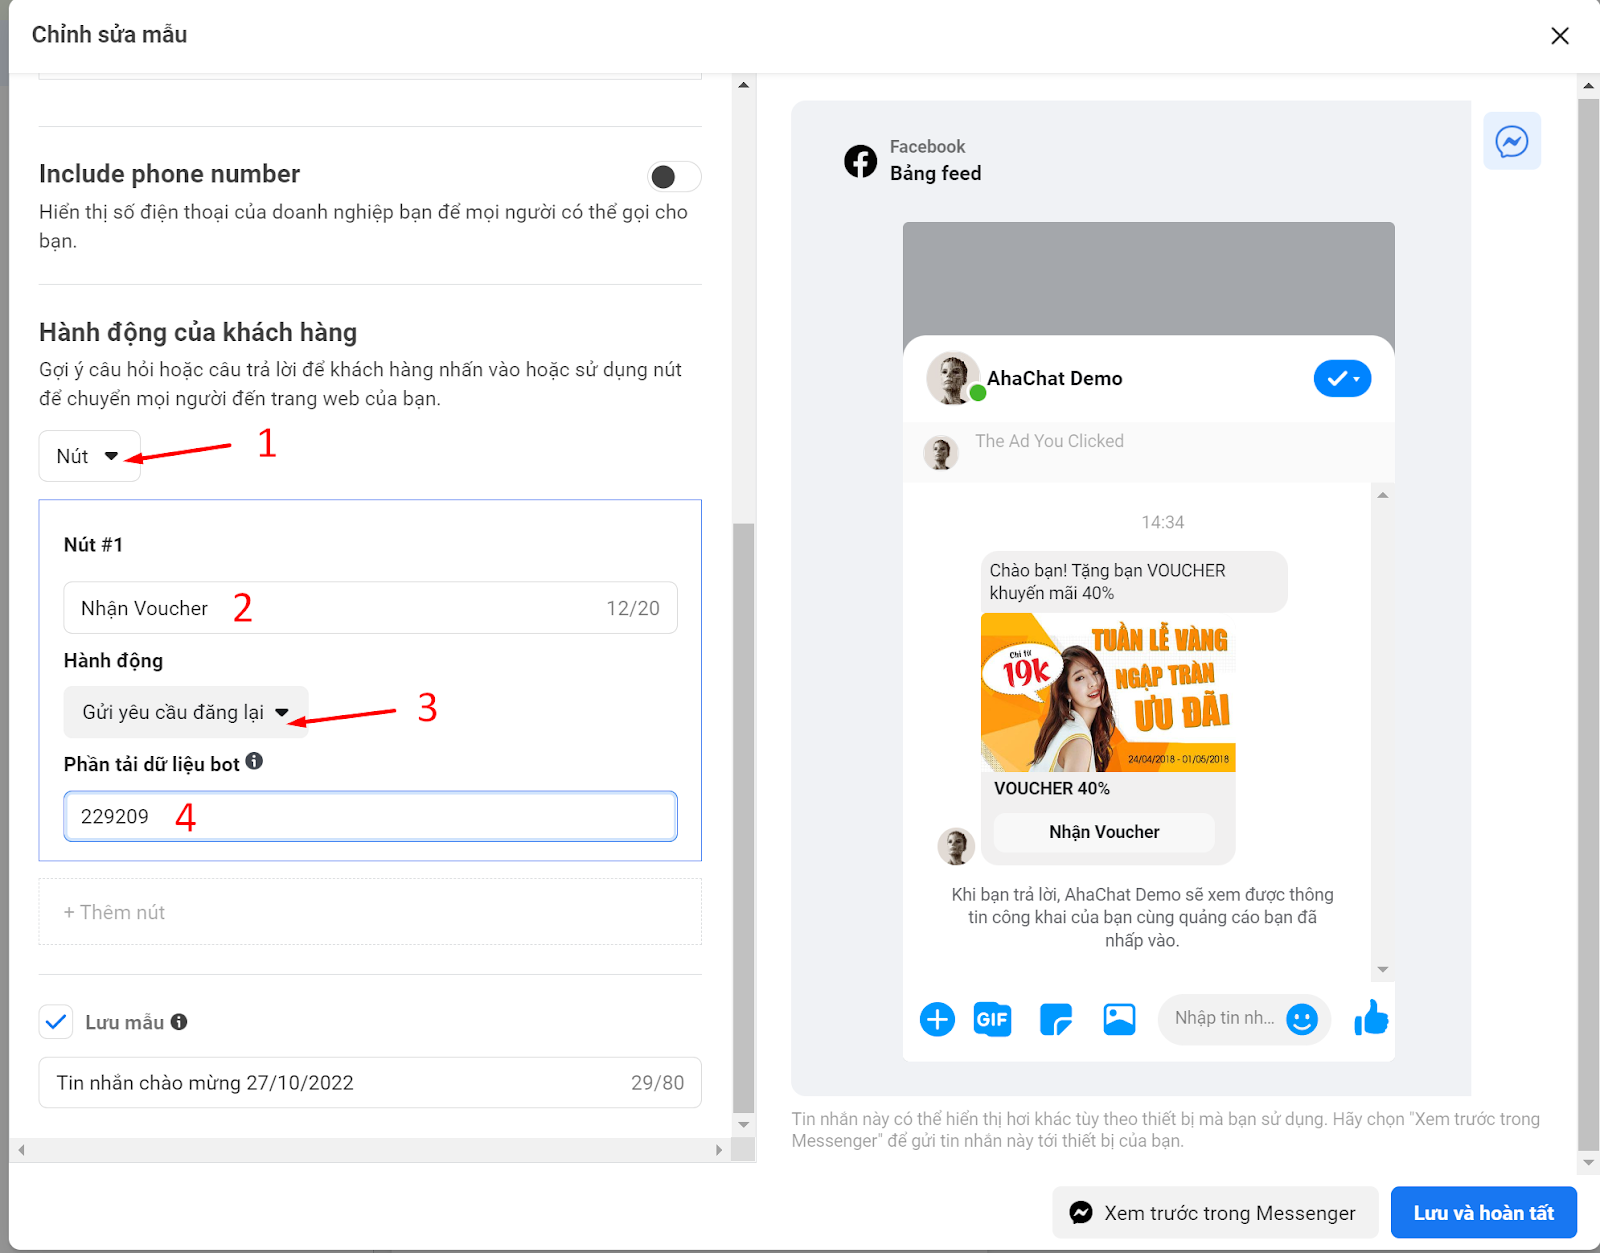Click the image attachment icon
Screen dimensions: 1600x1253
coord(1119,1019)
